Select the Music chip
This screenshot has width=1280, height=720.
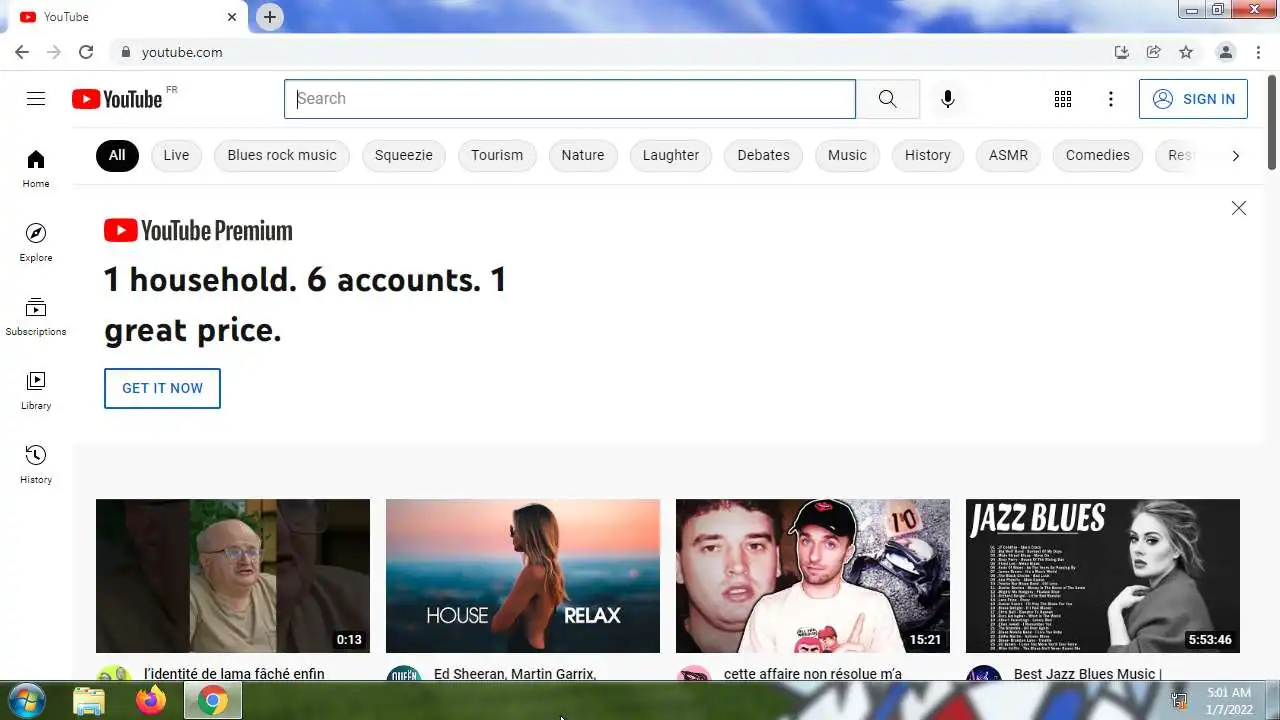pyautogui.click(x=847, y=155)
